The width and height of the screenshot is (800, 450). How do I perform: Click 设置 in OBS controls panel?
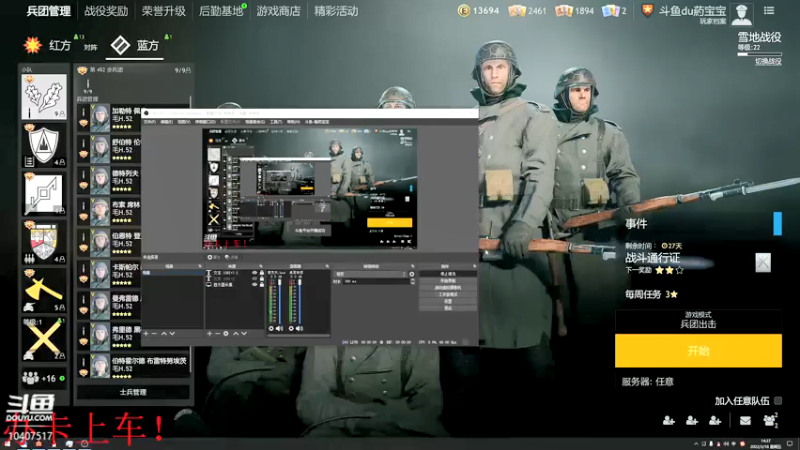[448, 301]
